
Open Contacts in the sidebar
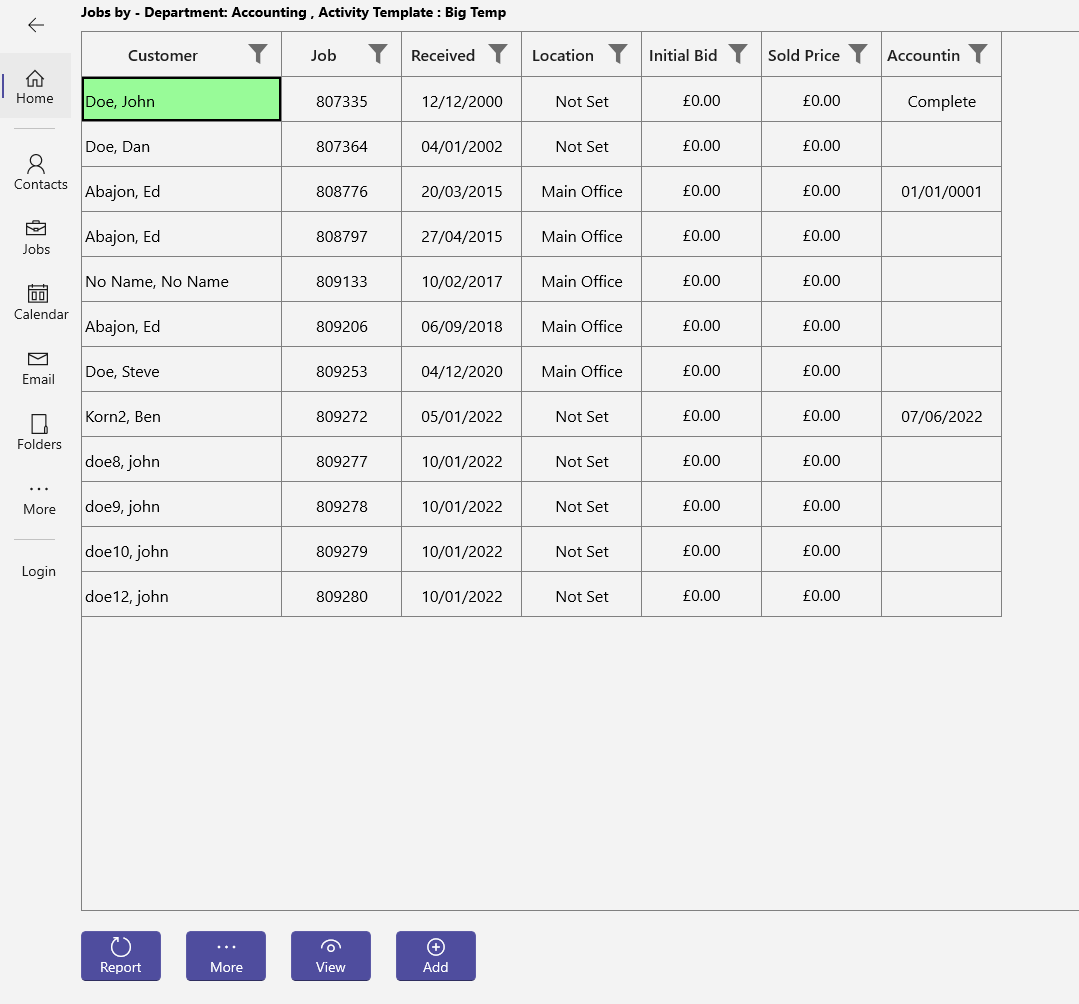click(41, 172)
